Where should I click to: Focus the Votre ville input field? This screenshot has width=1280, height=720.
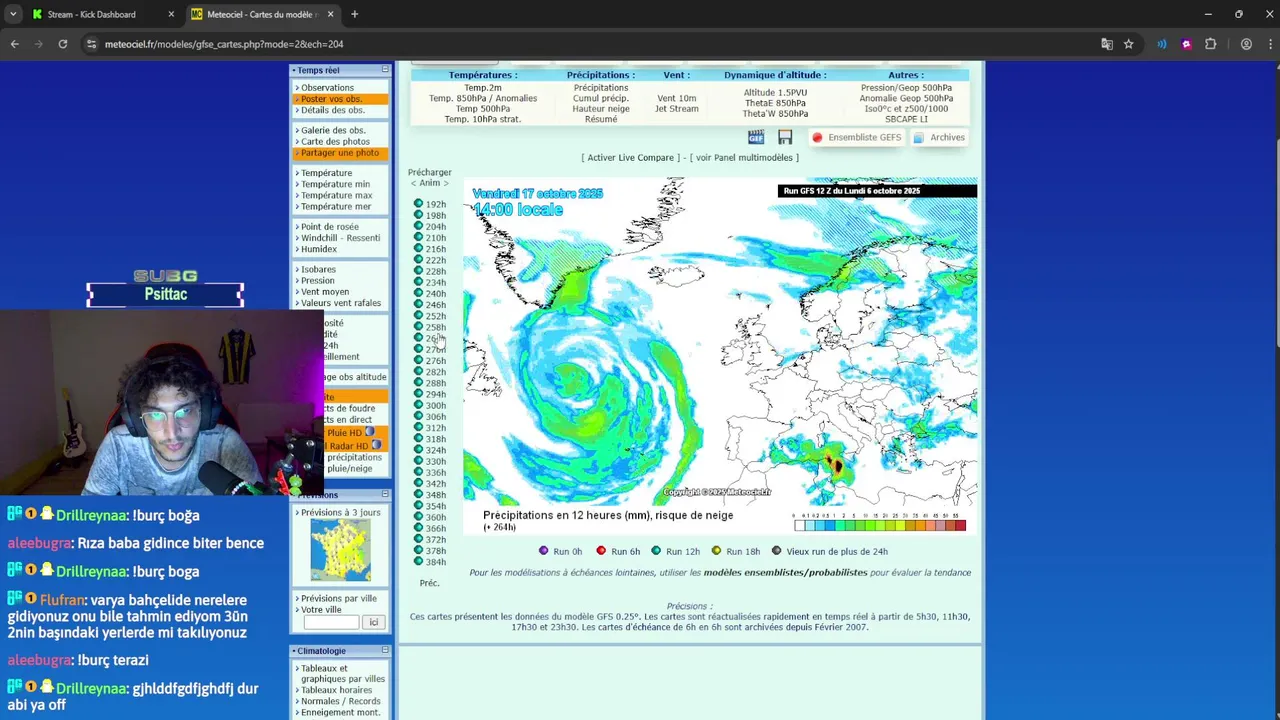[x=331, y=622]
